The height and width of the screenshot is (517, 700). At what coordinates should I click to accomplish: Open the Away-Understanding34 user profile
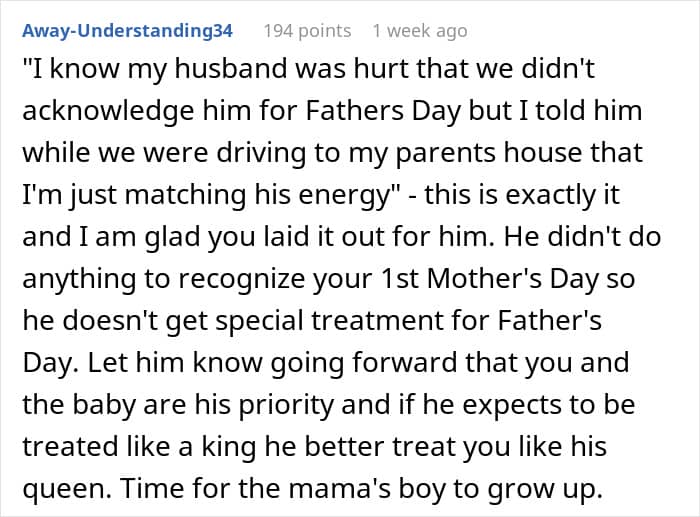pos(128,31)
